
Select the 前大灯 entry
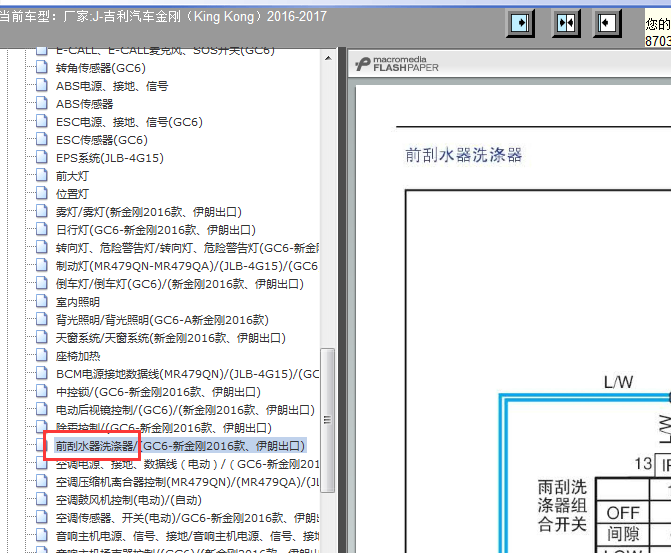(72, 176)
